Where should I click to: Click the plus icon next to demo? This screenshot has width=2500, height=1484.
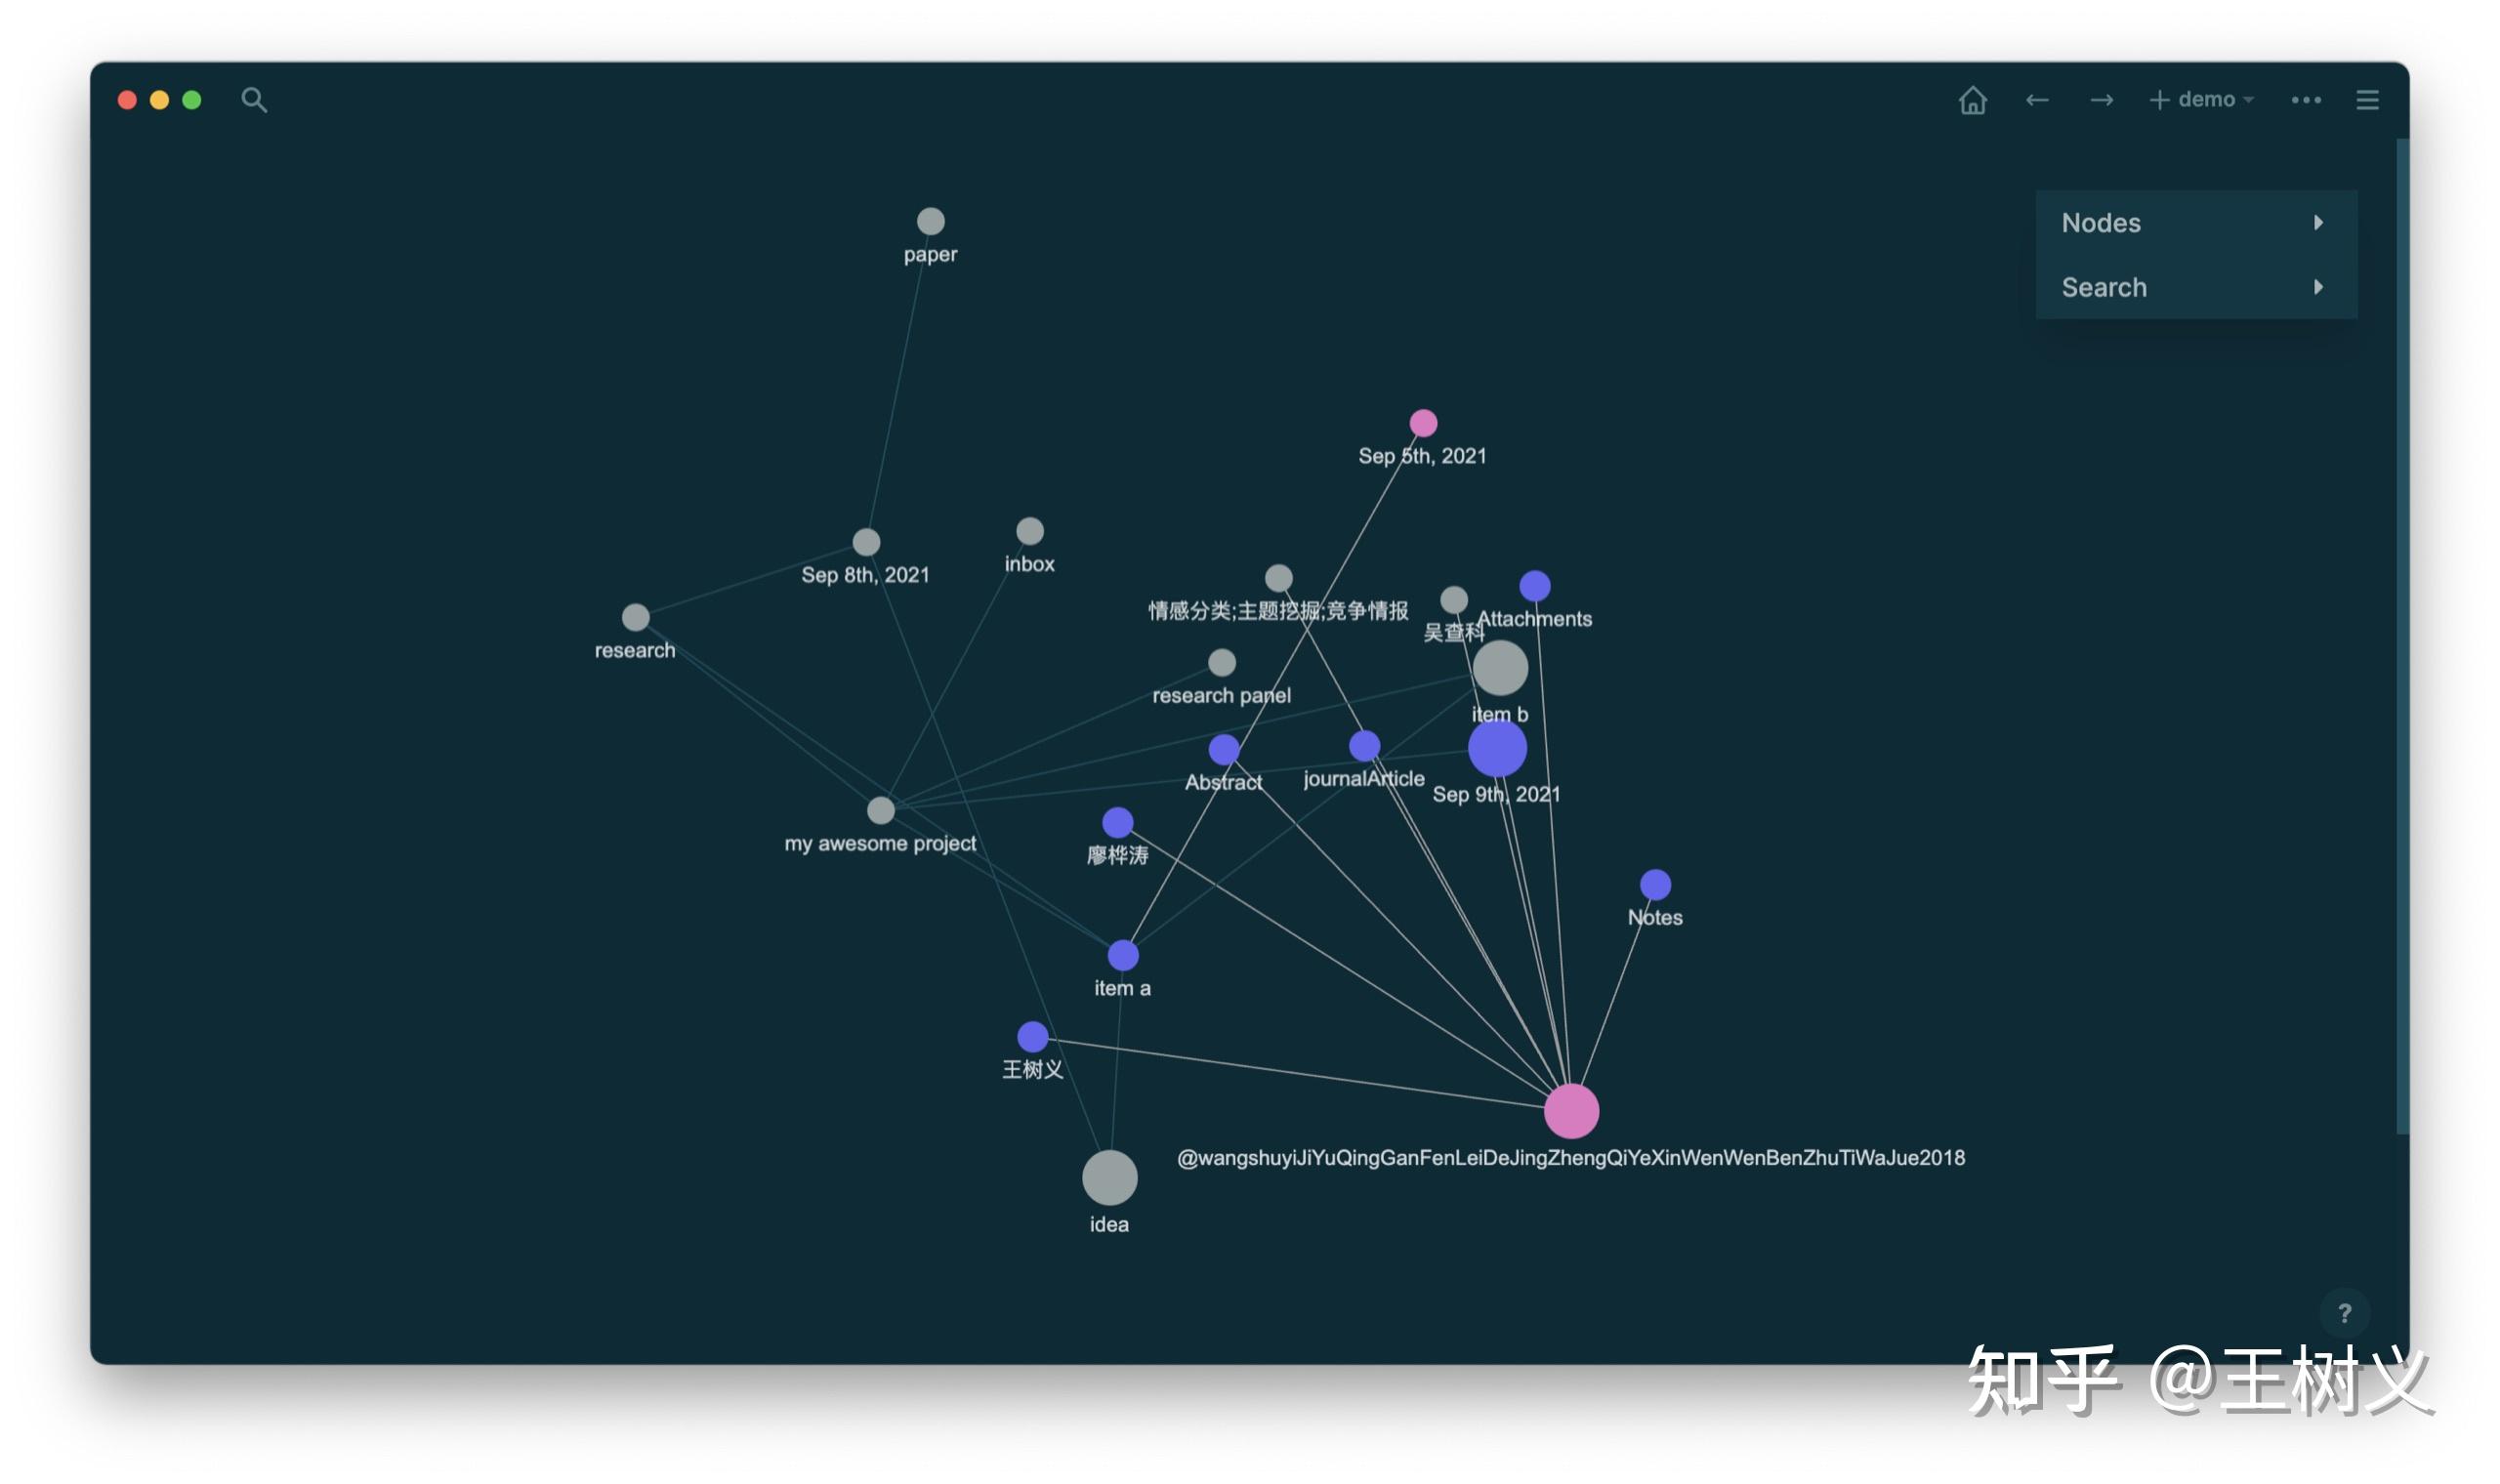[x=2159, y=100]
